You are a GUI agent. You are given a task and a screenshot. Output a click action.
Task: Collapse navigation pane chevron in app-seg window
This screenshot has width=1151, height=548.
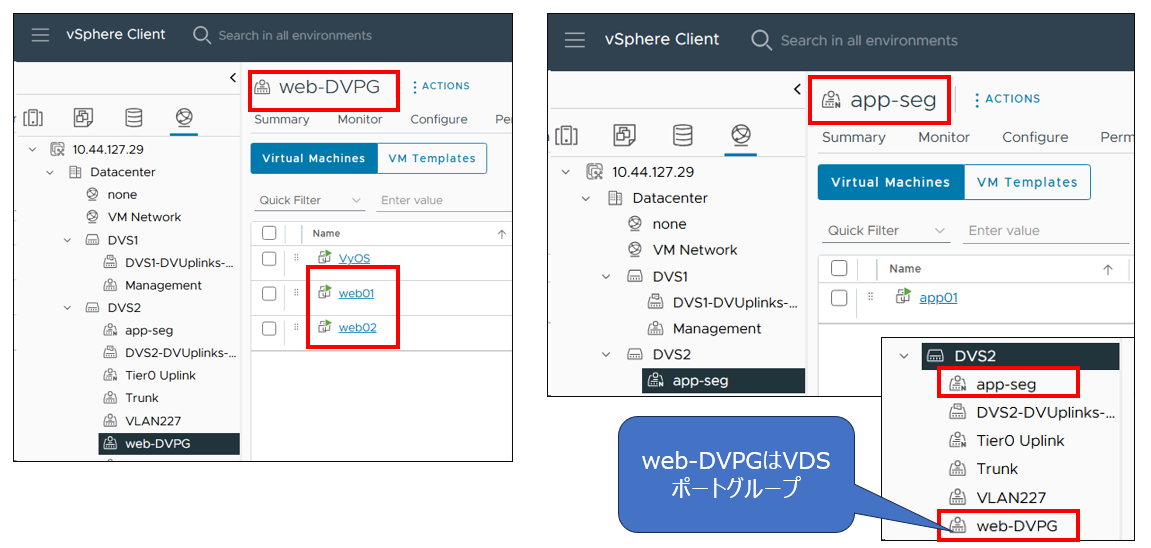(798, 89)
